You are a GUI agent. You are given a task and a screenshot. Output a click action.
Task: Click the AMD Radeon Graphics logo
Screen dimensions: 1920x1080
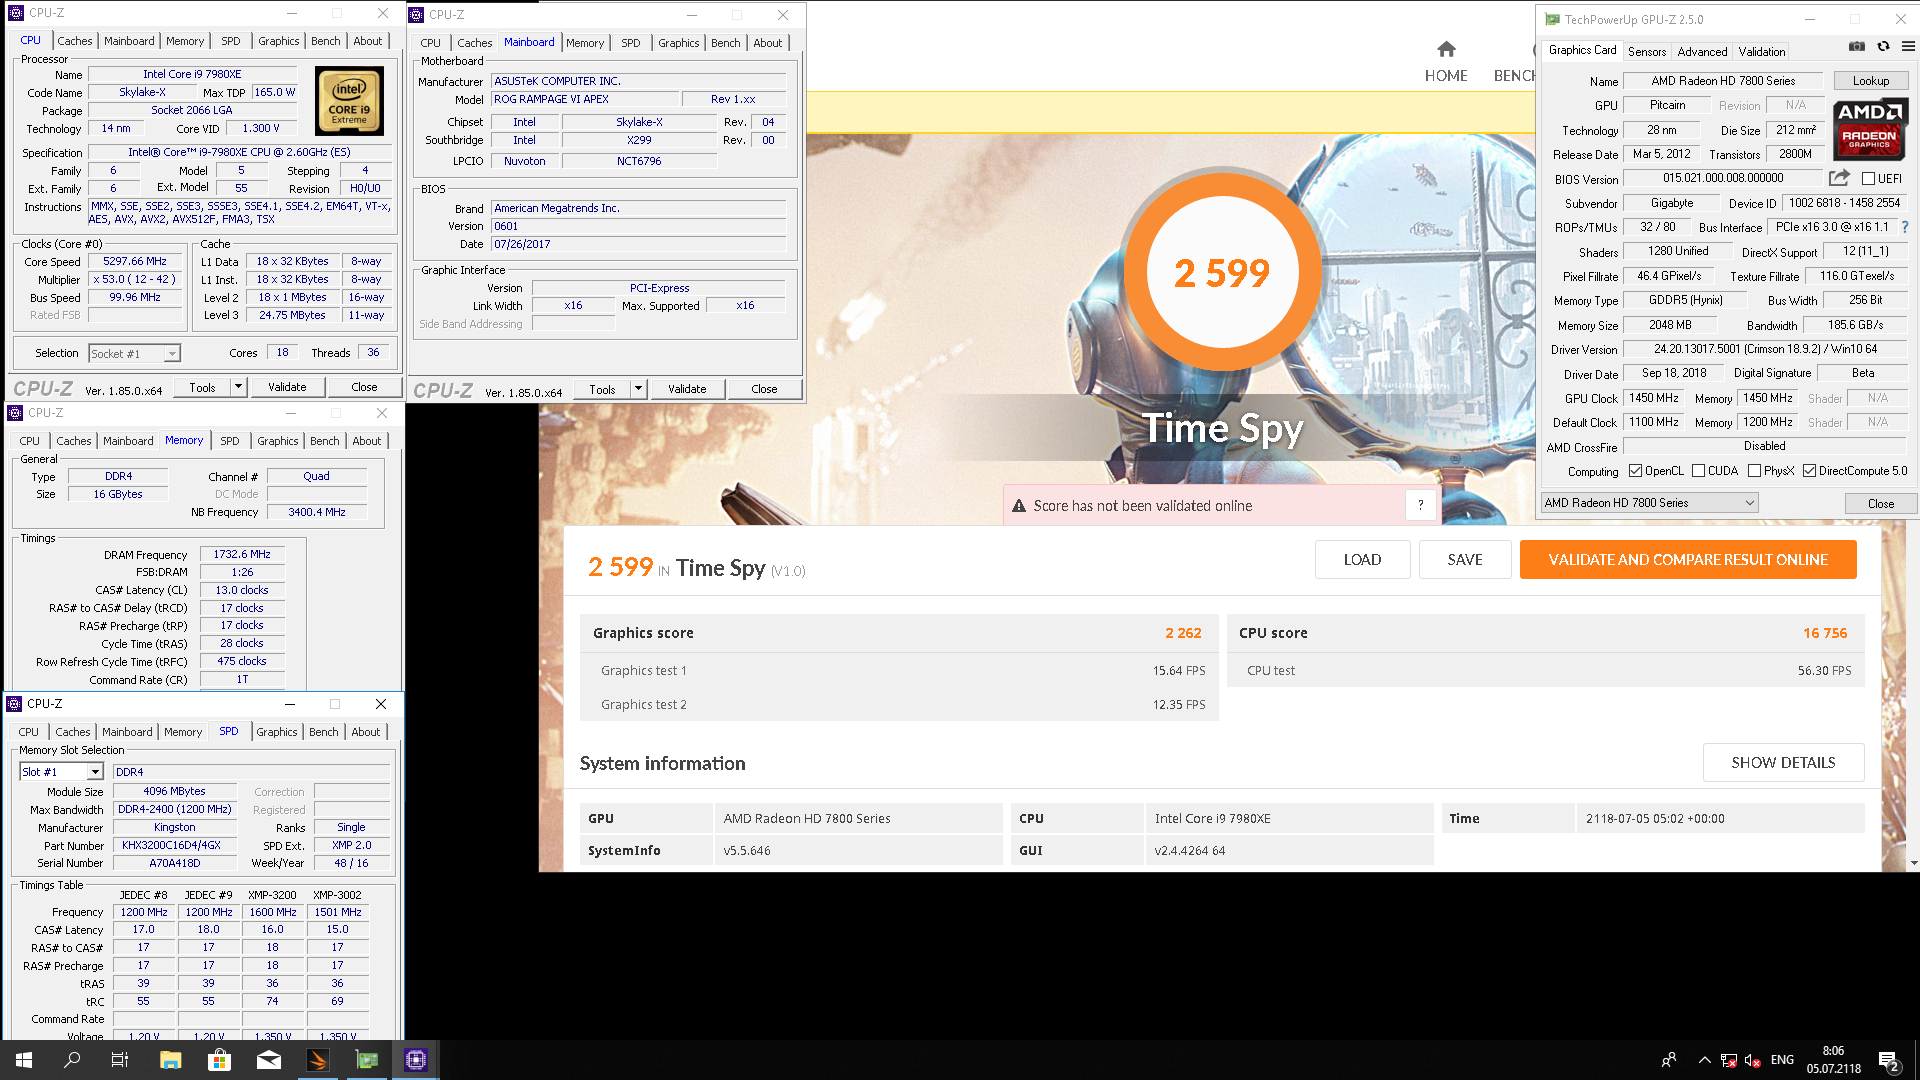pos(1870,130)
